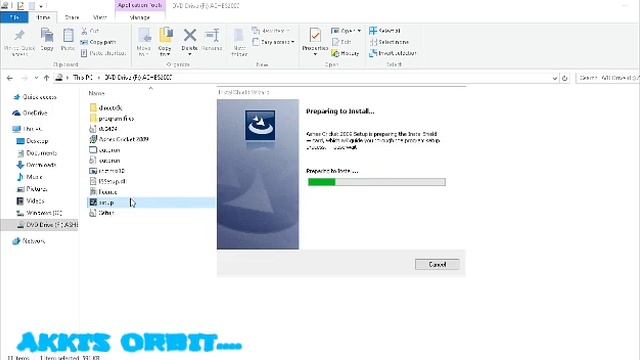Select Quick access in navigation pane
The width and height of the screenshot is (640, 360).
coord(35,97)
